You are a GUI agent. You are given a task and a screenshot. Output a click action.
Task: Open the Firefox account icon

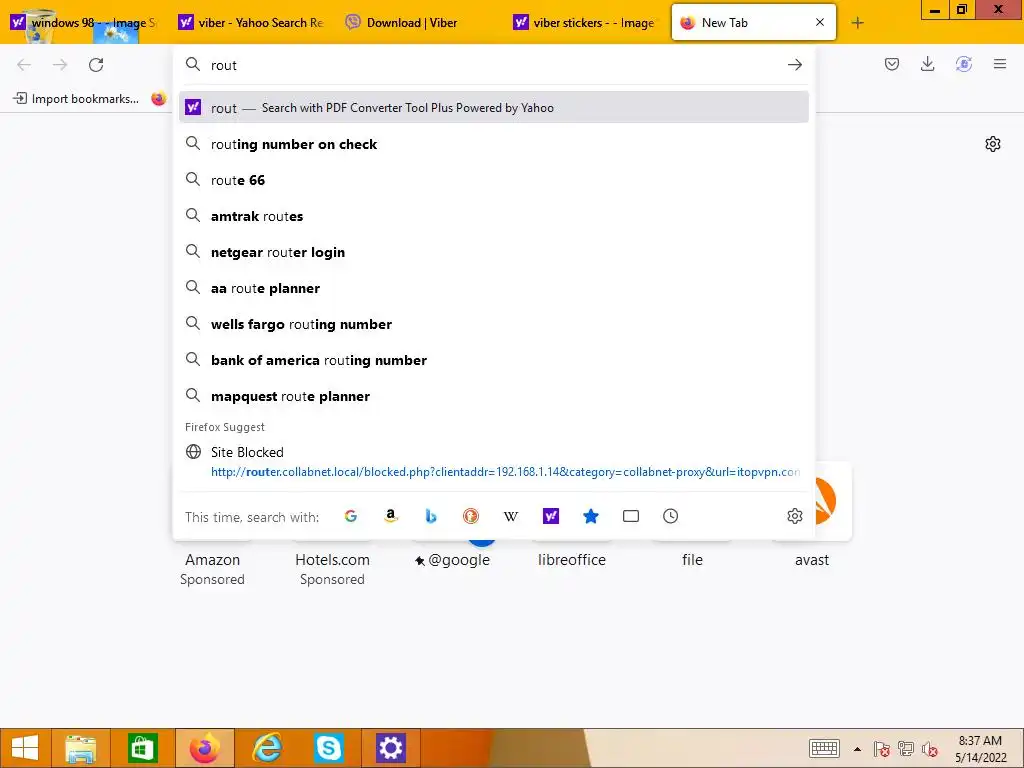[964, 64]
